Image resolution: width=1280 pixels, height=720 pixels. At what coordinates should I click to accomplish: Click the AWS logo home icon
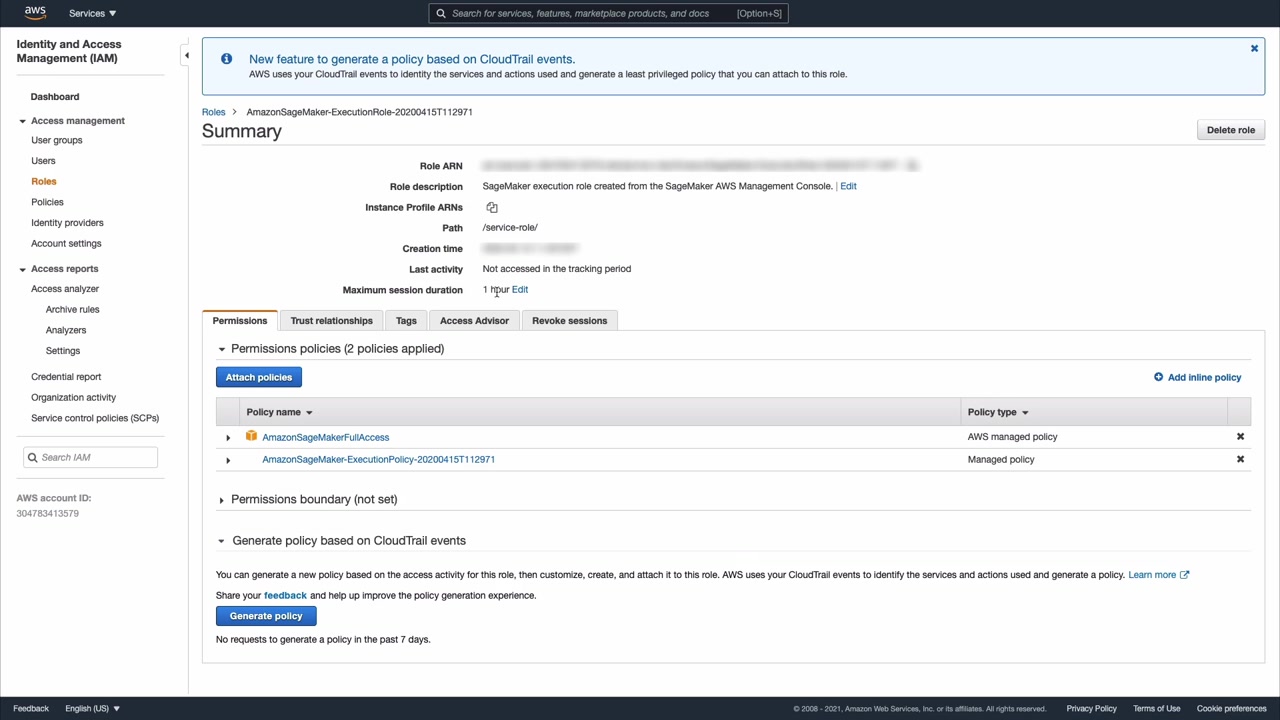35,13
